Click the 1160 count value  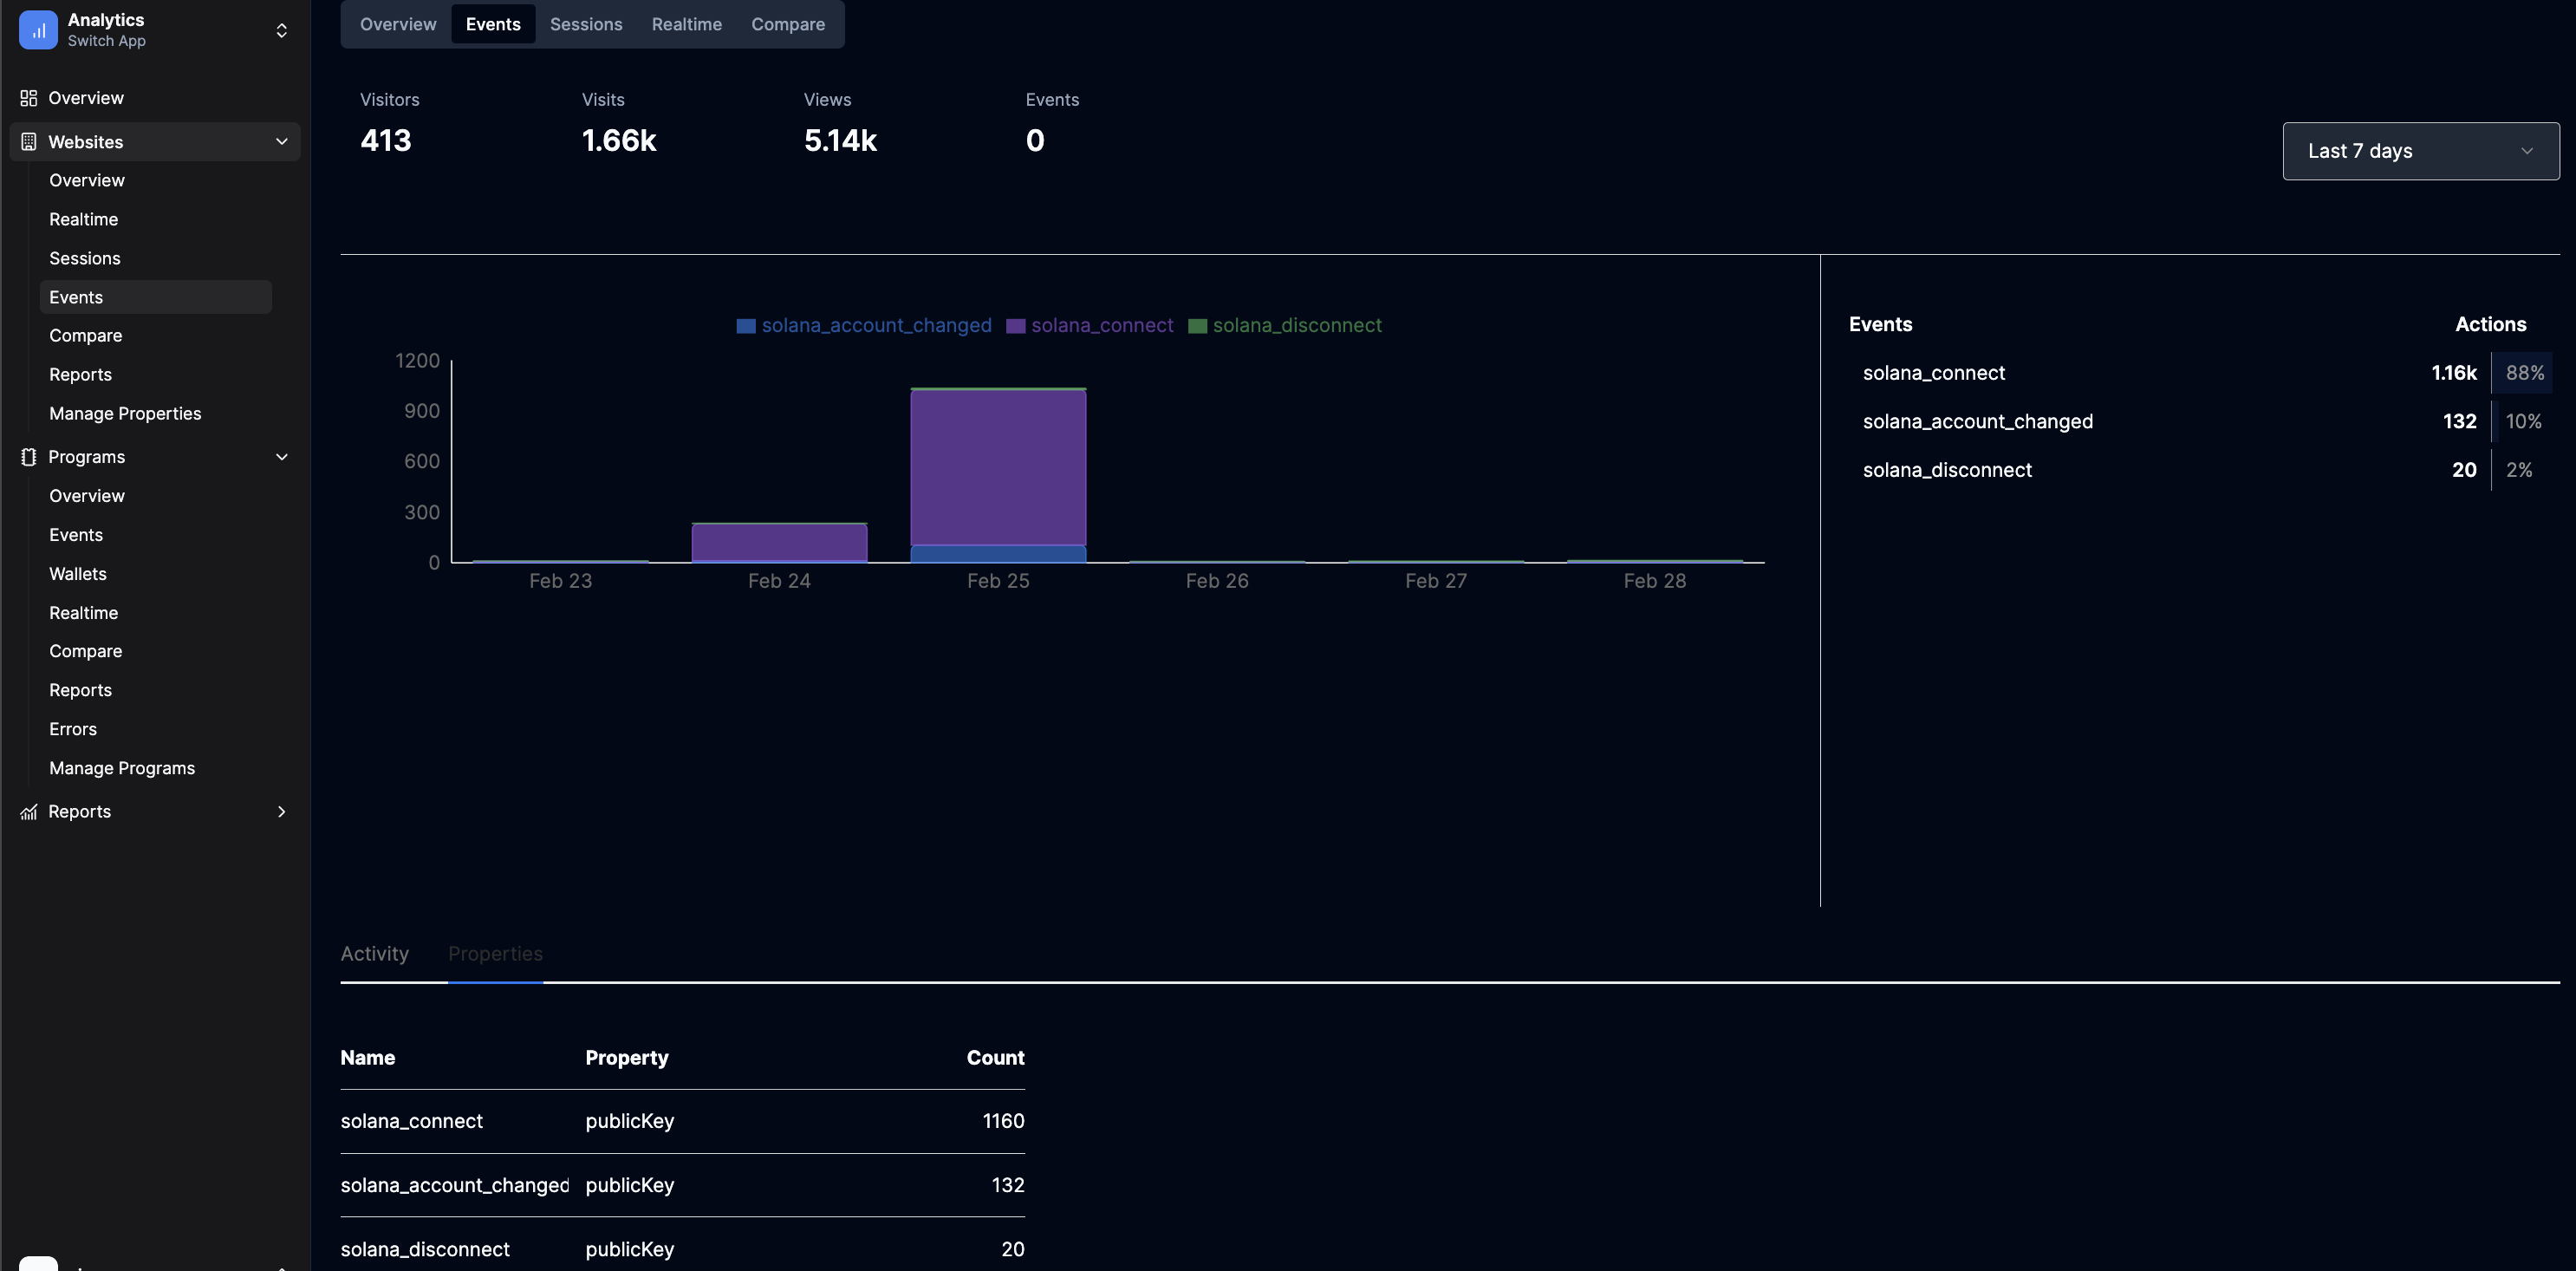pos(1003,1122)
